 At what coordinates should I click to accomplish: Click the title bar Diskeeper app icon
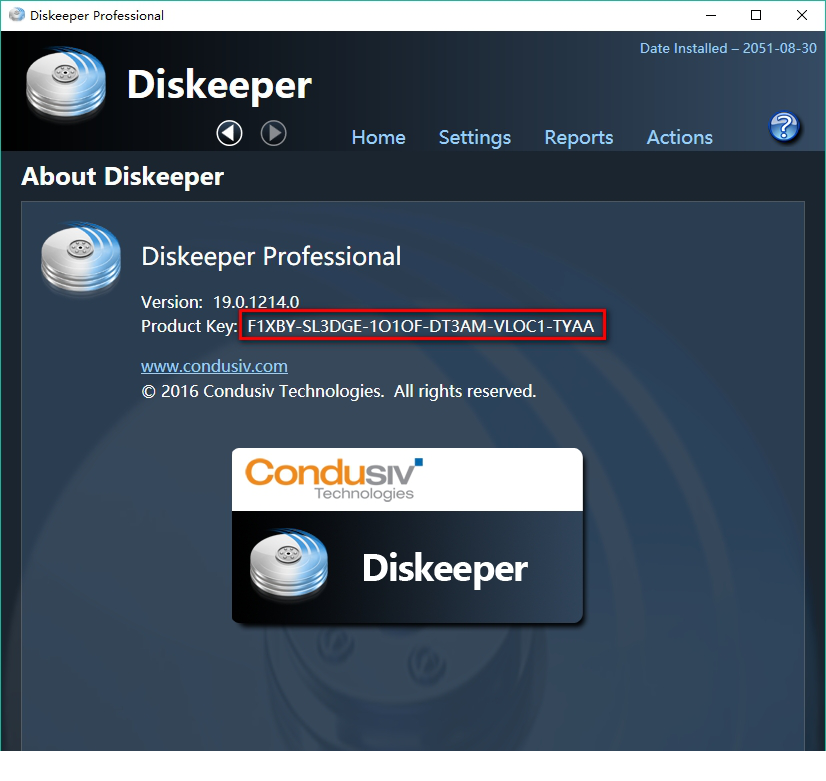click(x=17, y=15)
